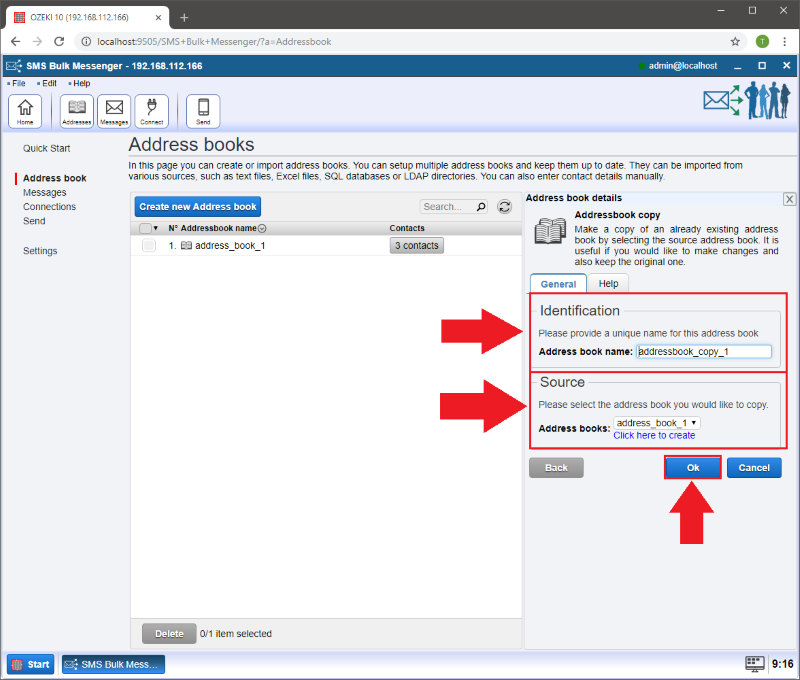The image size is (800, 680).
Task: Open the Addresses book toolbar icon
Action: (x=77, y=110)
